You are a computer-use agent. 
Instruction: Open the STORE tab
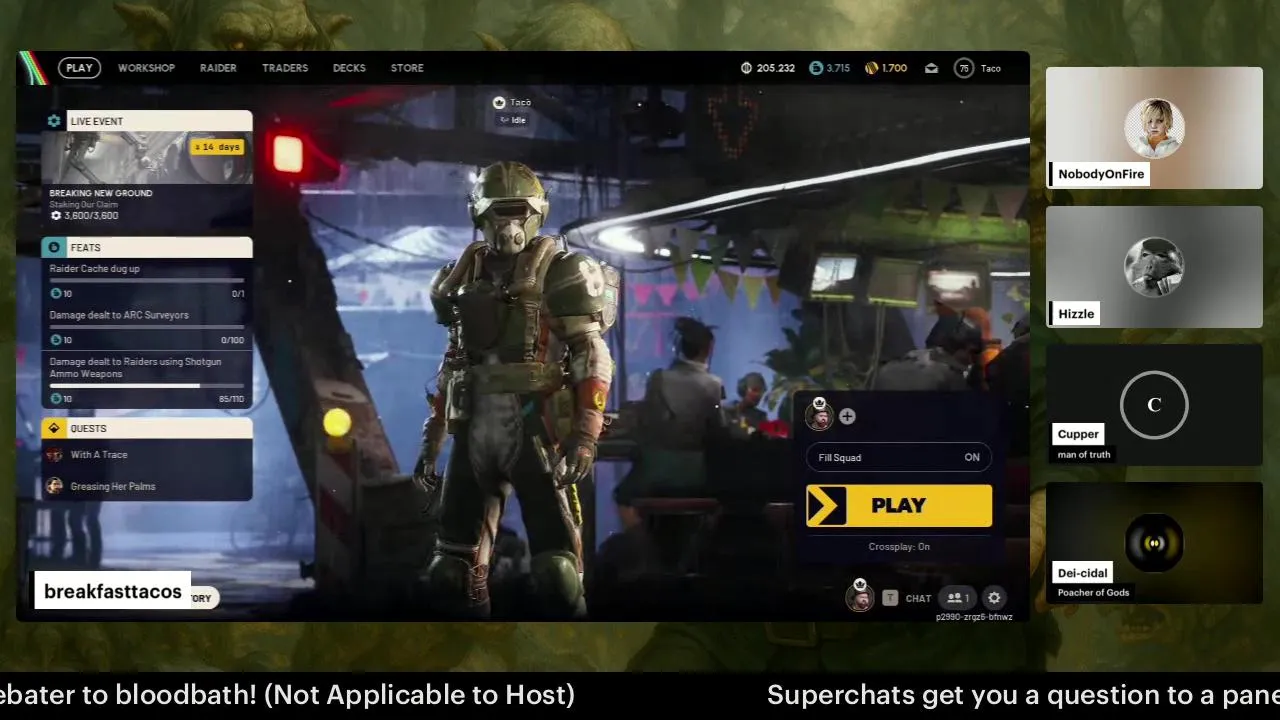click(407, 68)
